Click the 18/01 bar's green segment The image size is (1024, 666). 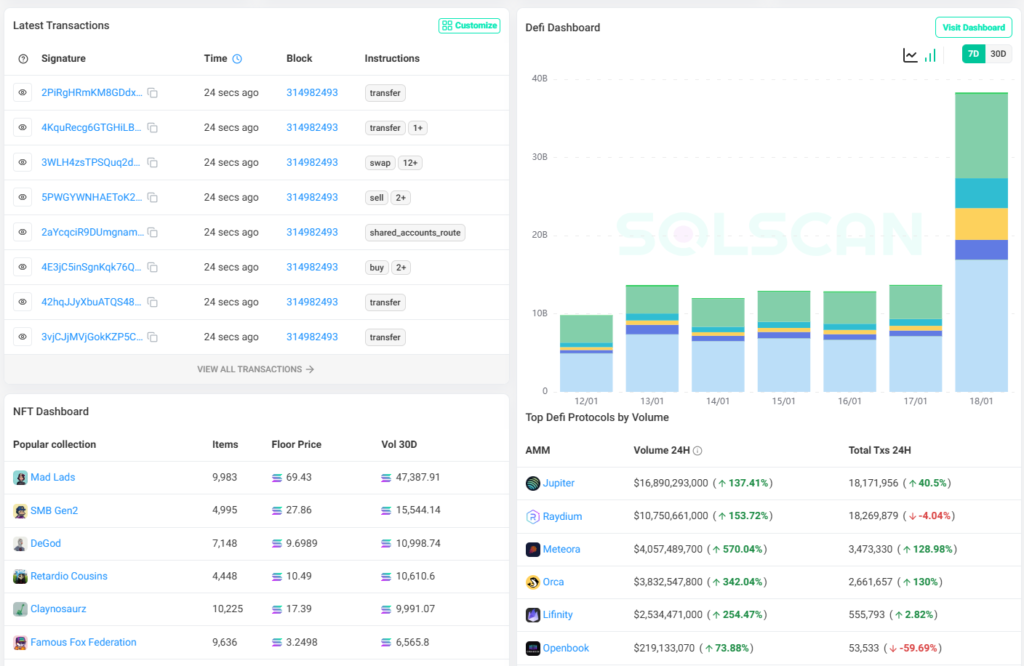(x=981, y=135)
